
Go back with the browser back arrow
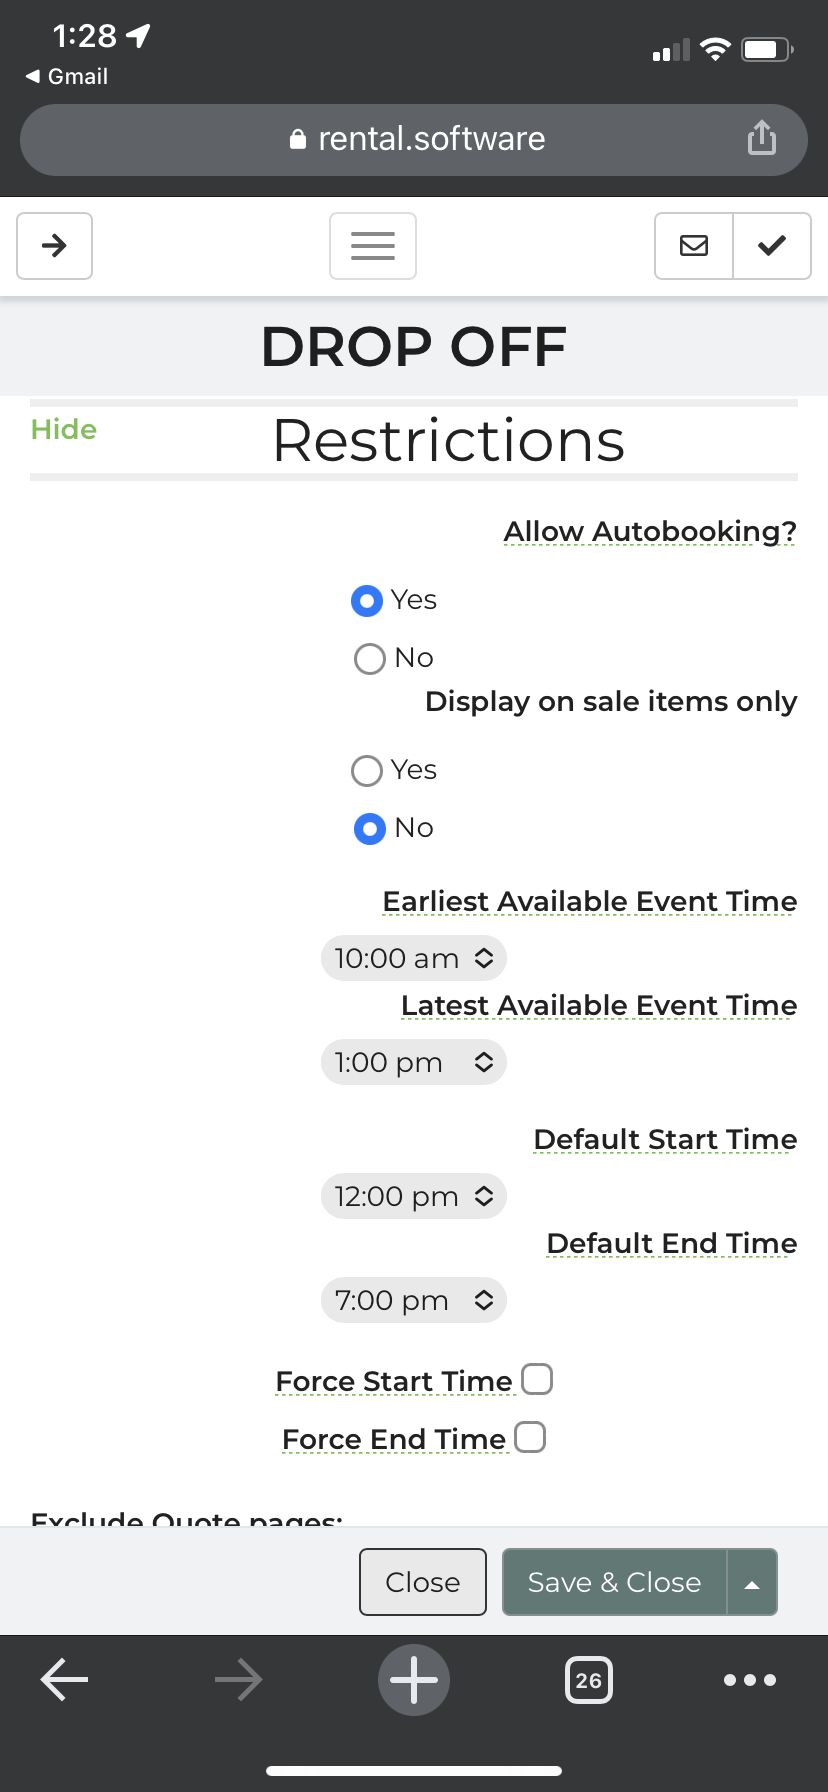pos(65,1680)
